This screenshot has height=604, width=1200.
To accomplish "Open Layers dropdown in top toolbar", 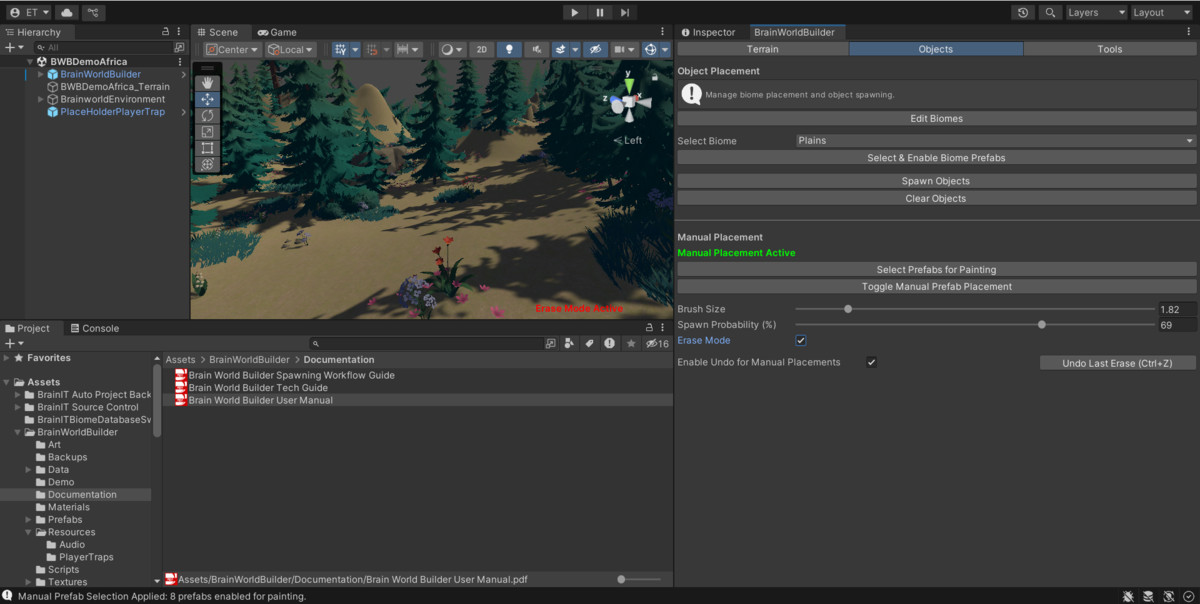I will (1095, 12).
